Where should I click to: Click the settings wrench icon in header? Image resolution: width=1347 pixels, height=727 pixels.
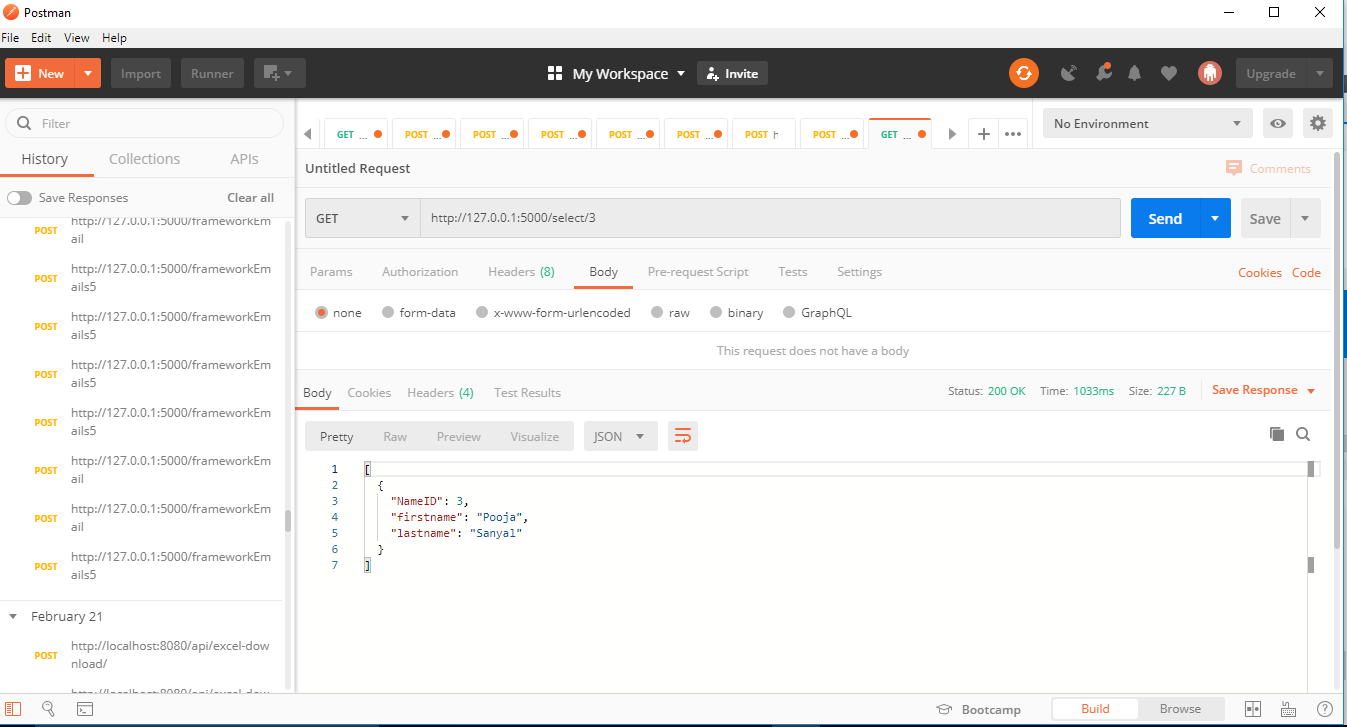(x=1103, y=73)
